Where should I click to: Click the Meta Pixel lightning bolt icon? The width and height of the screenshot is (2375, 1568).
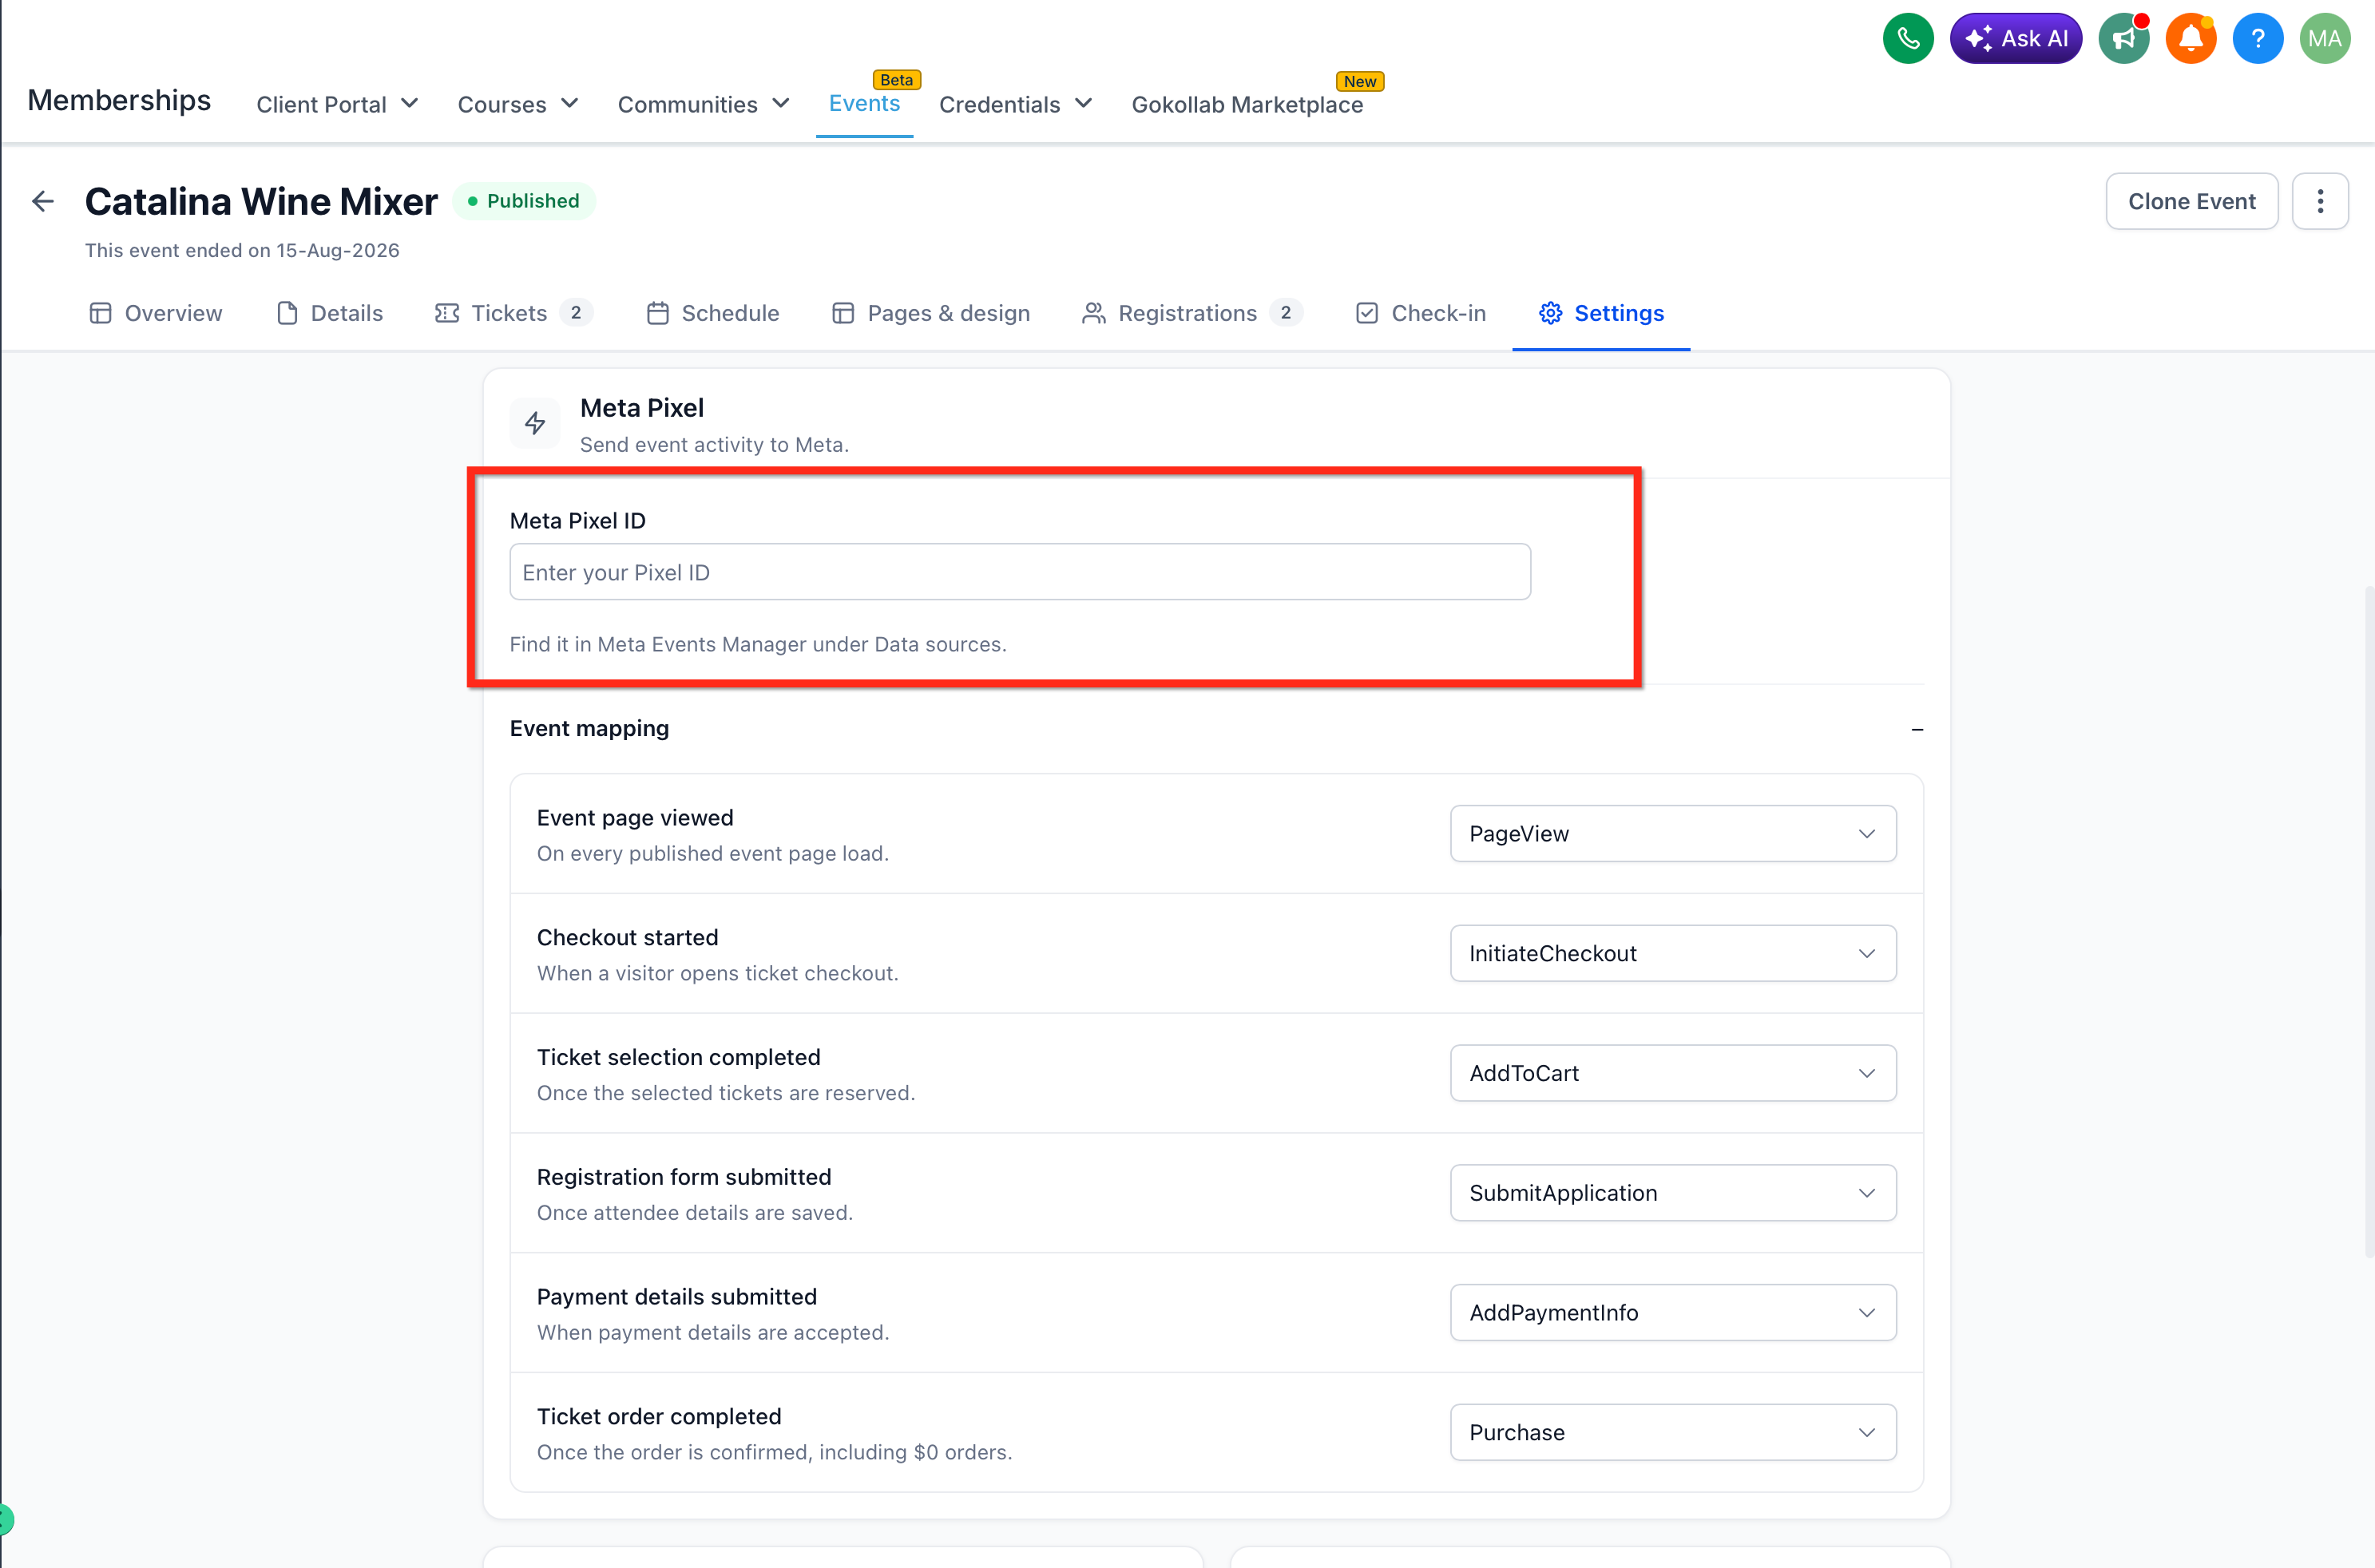click(535, 423)
